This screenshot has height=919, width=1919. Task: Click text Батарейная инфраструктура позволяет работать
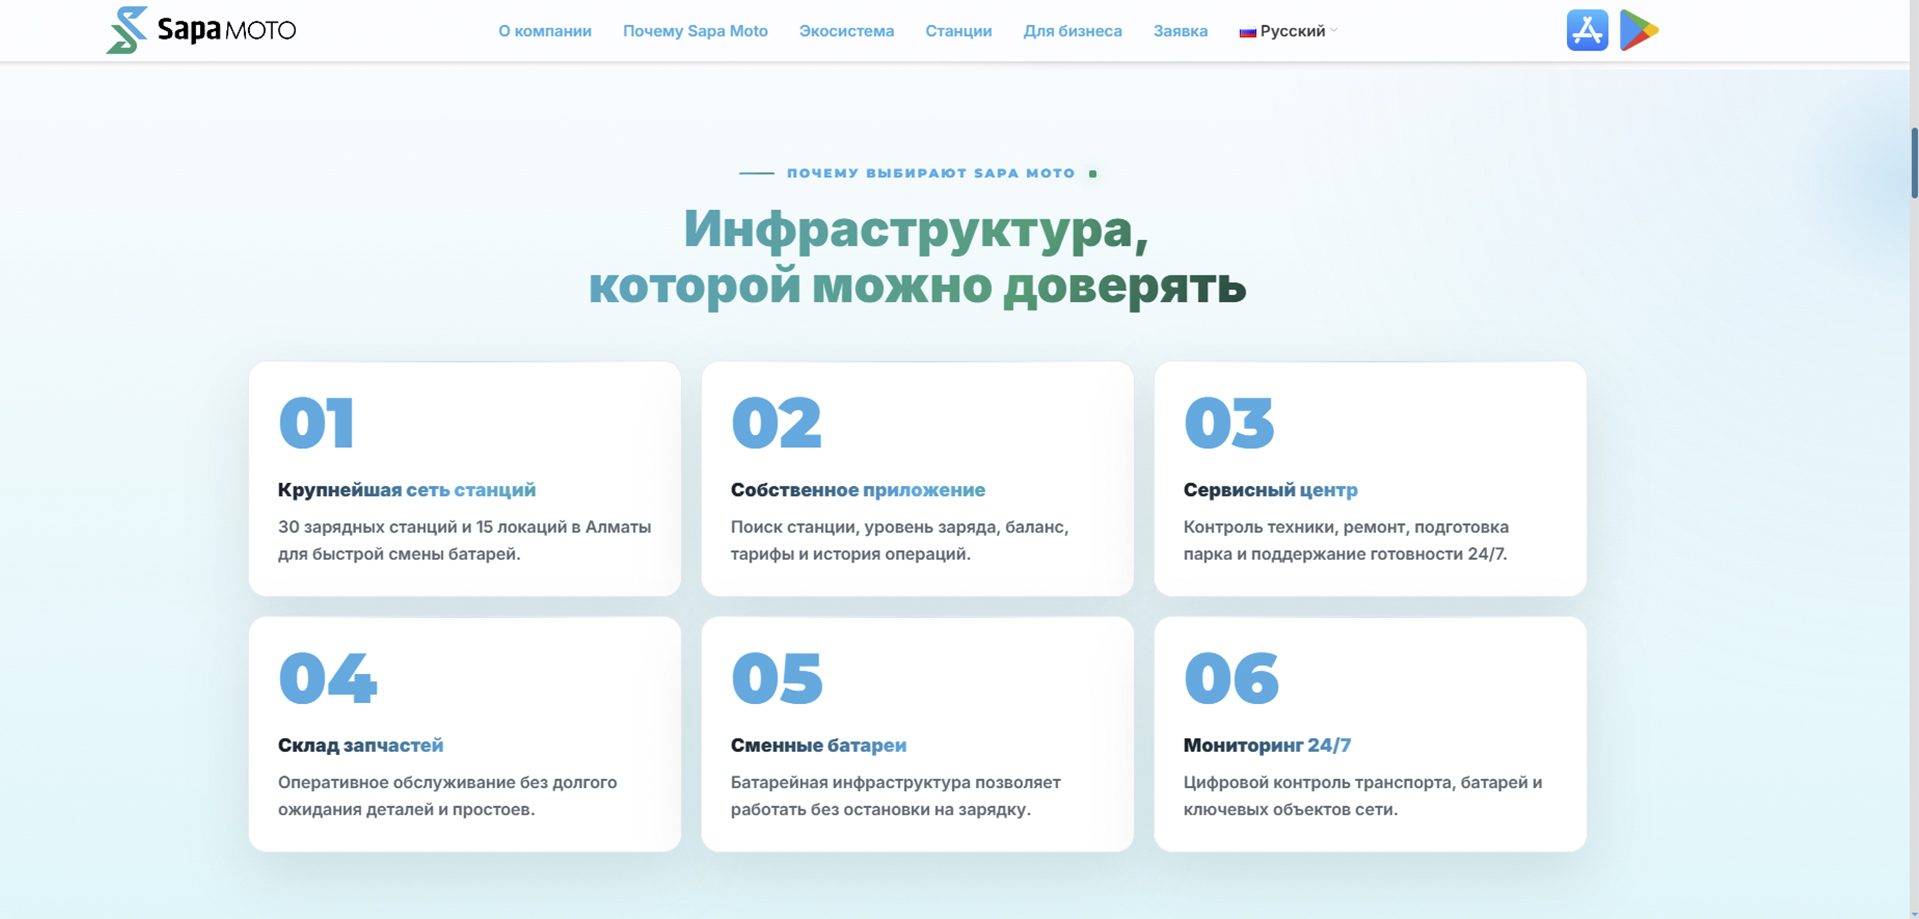(x=895, y=796)
